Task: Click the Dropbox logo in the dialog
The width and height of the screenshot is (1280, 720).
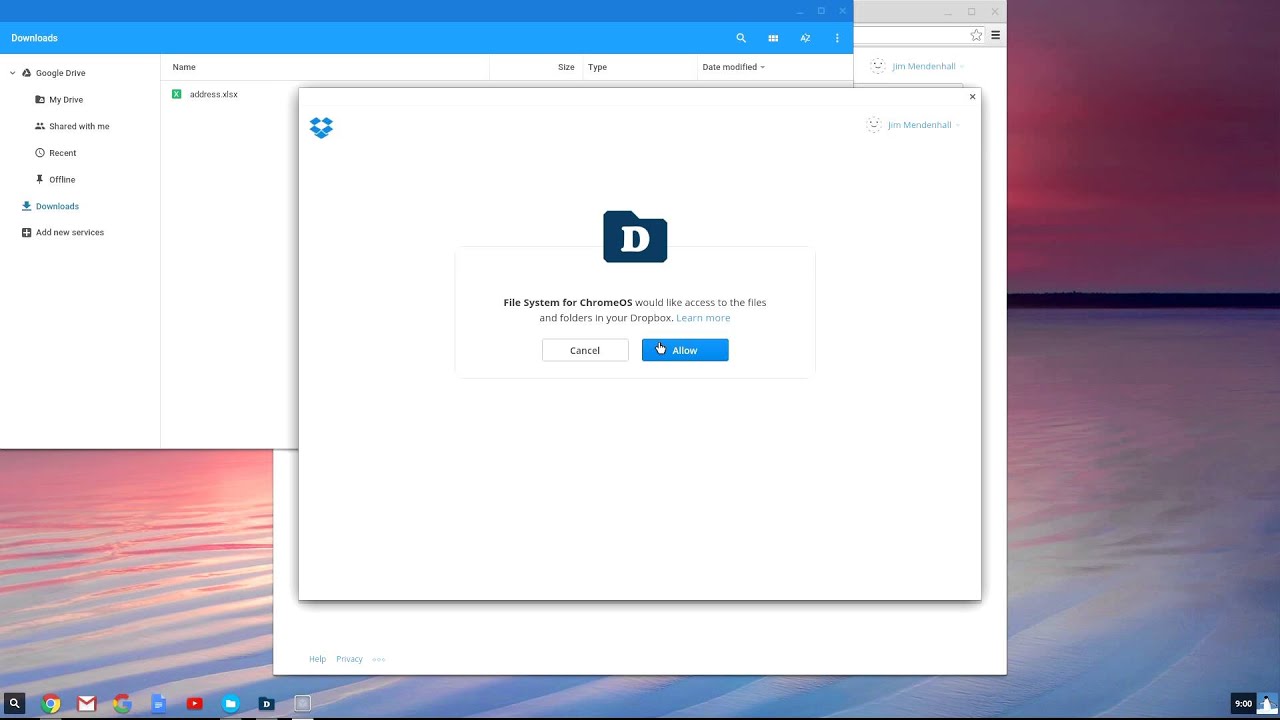Action: pyautogui.click(x=321, y=127)
